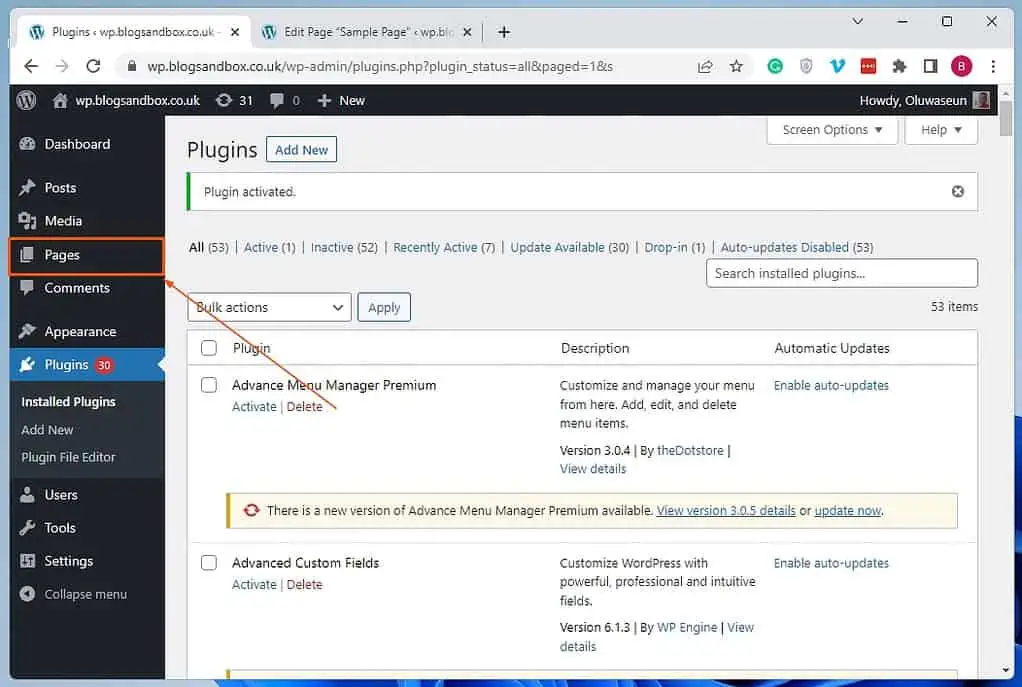Activate Advance Menu Manager Premium

coord(254,406)
